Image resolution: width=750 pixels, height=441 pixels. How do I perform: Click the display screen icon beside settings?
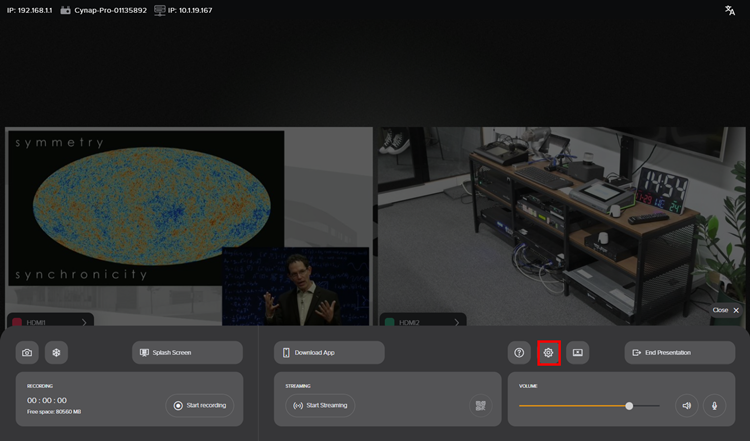pos(578,353)
